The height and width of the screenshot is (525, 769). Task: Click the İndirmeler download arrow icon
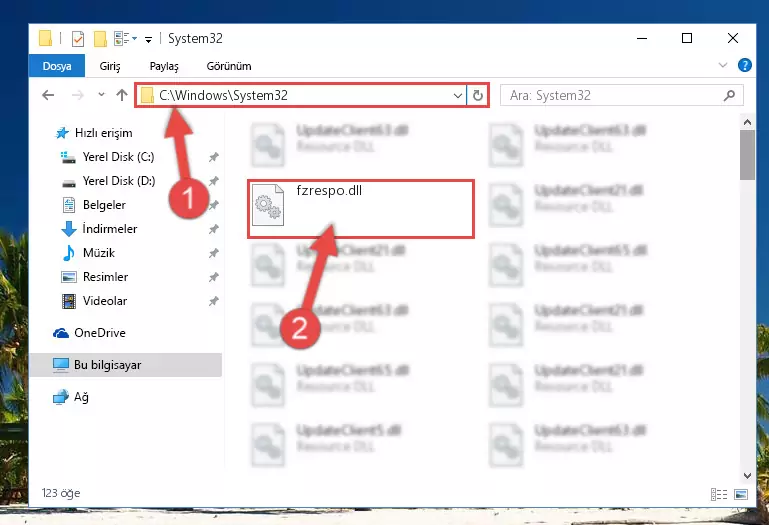click(69, 229)
